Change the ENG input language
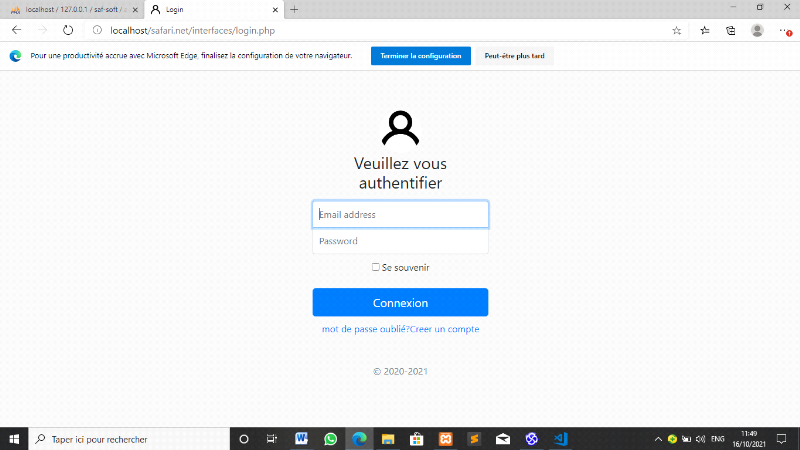Screen dimensions: 800x450 [717, 439]
